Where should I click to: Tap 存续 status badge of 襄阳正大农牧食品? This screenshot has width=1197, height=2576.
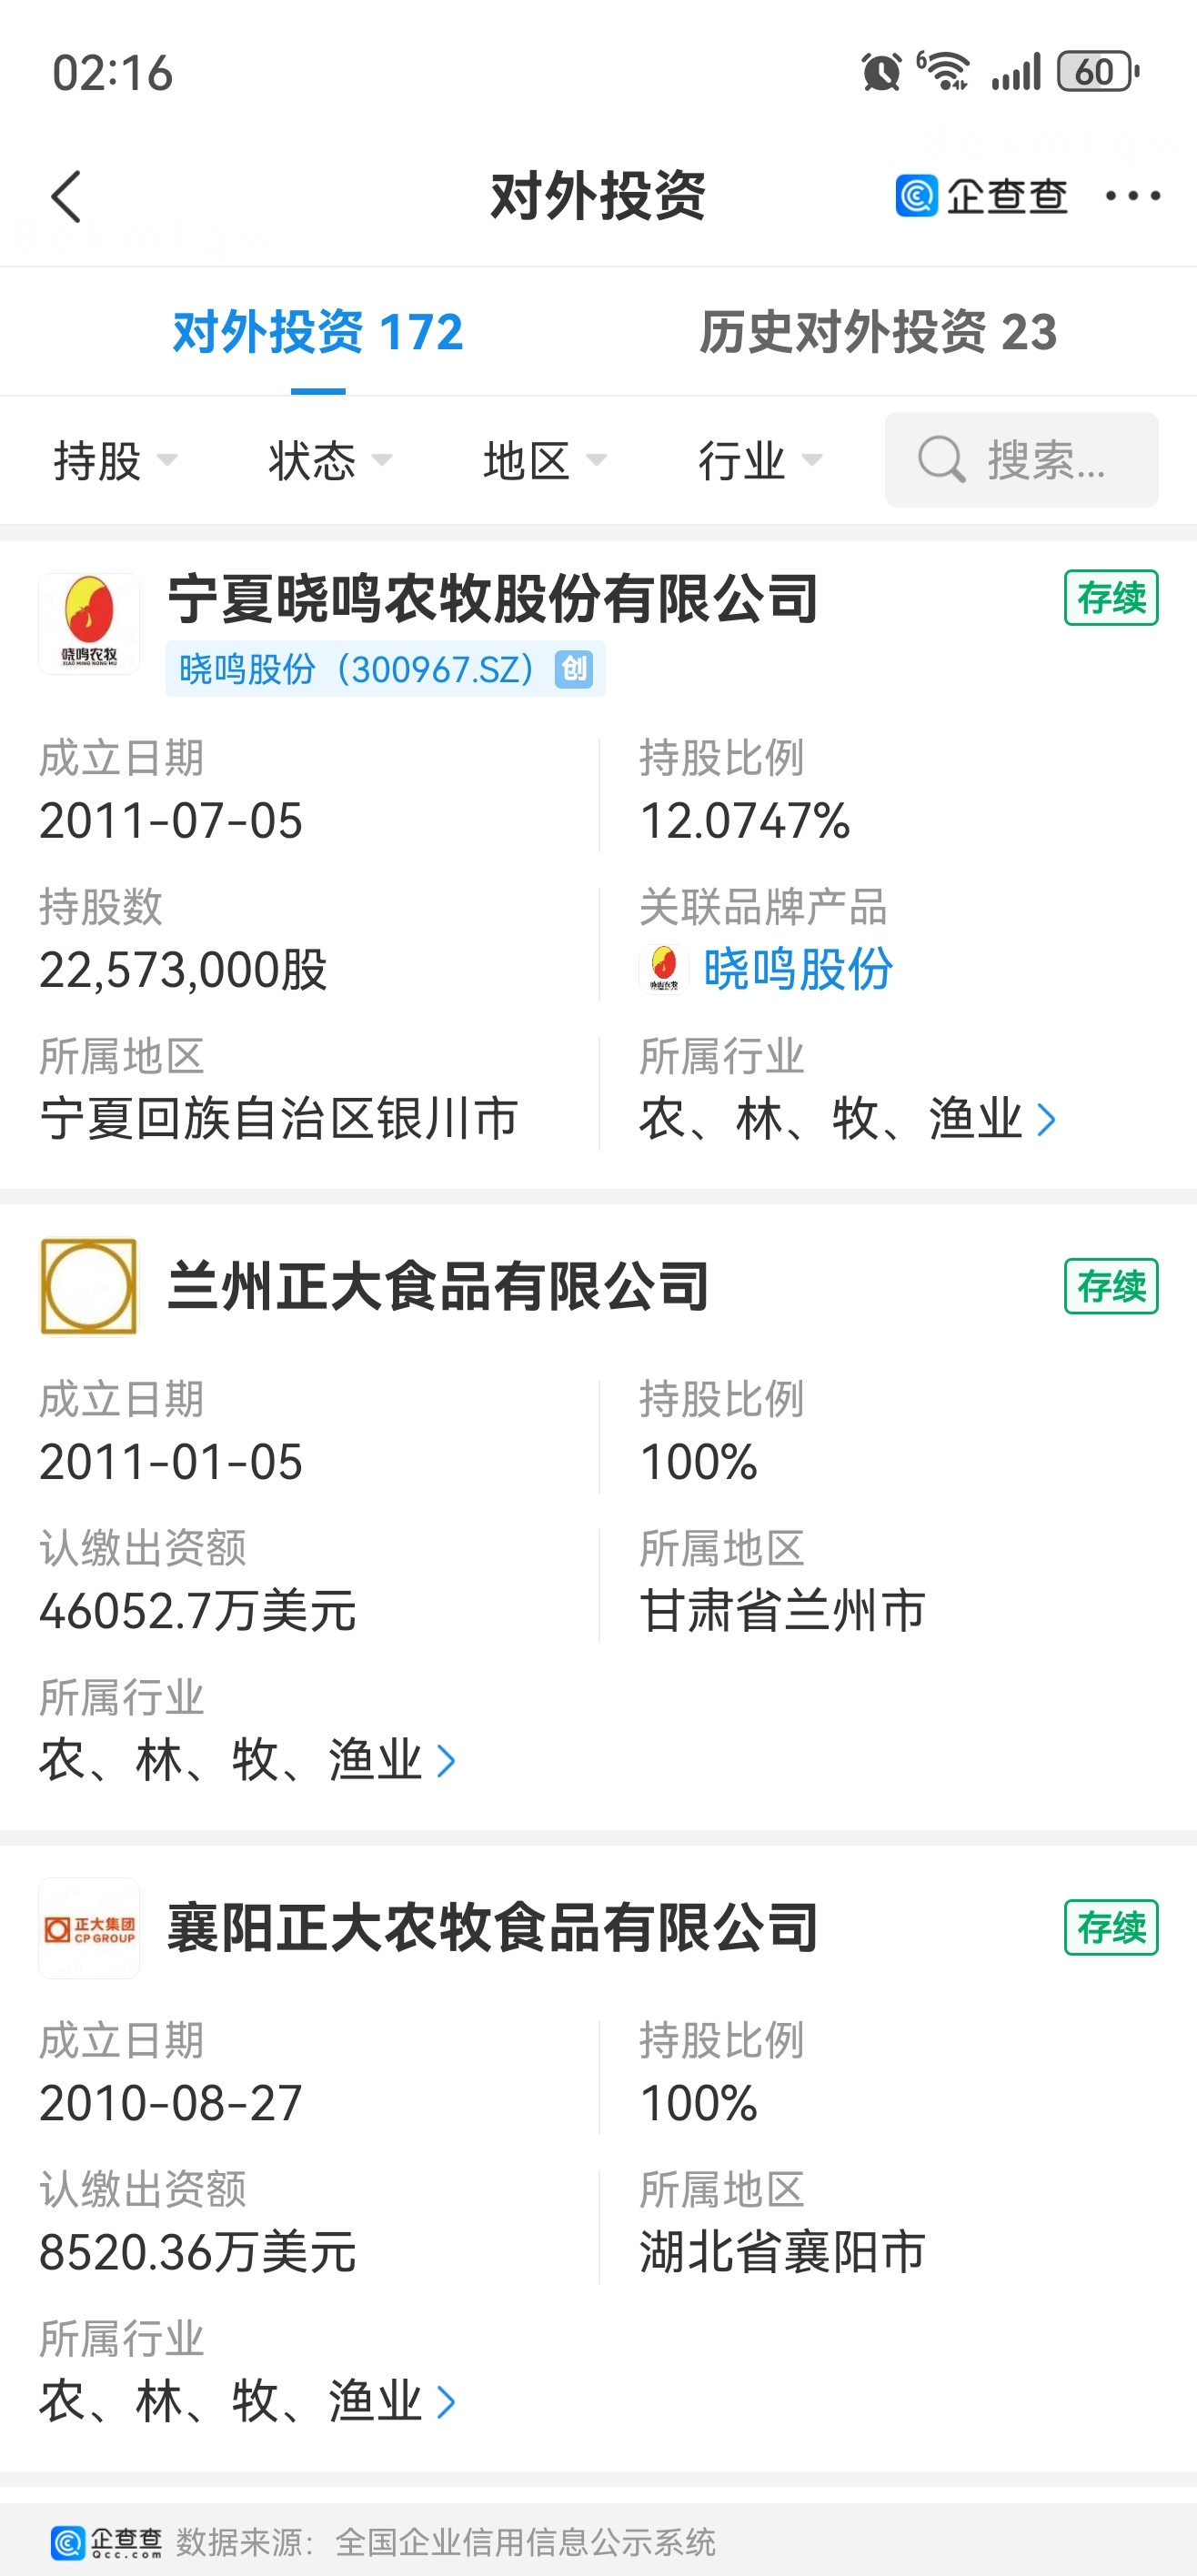coord(1111,1927)
